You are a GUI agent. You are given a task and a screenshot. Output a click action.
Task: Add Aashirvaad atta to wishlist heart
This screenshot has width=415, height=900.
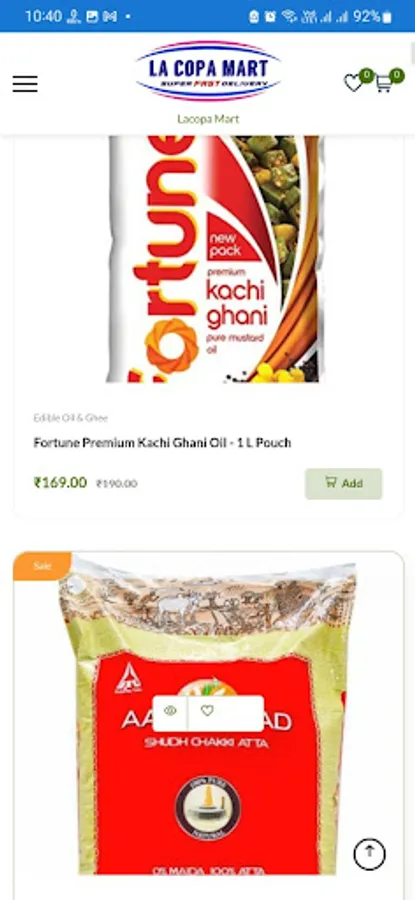(207, 711)
